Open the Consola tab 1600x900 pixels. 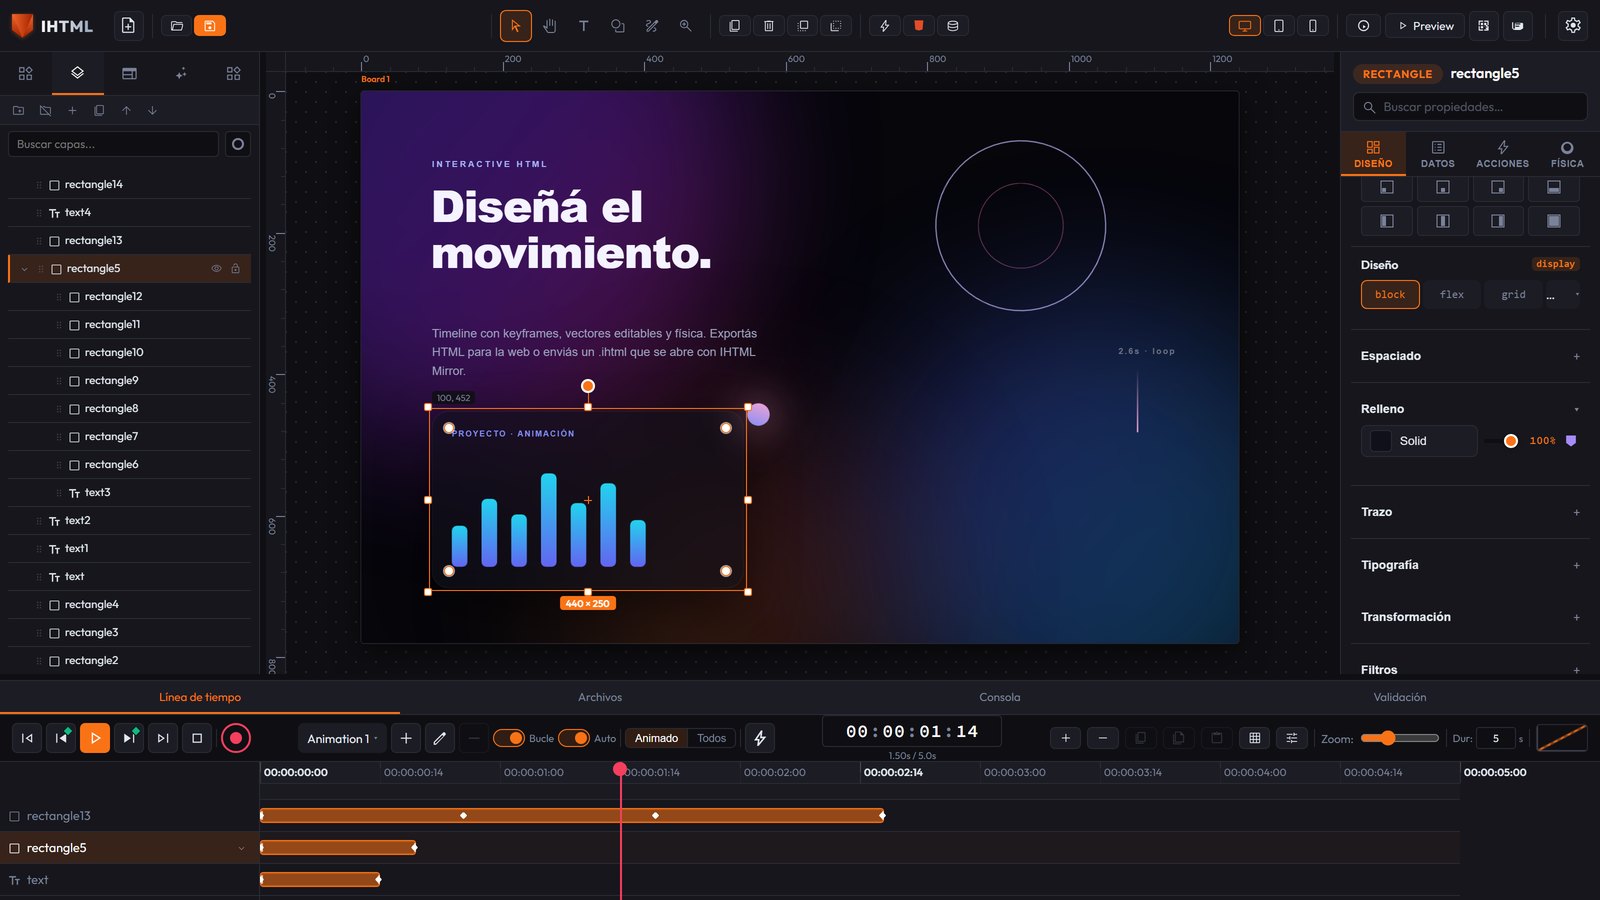[1000, 697]
